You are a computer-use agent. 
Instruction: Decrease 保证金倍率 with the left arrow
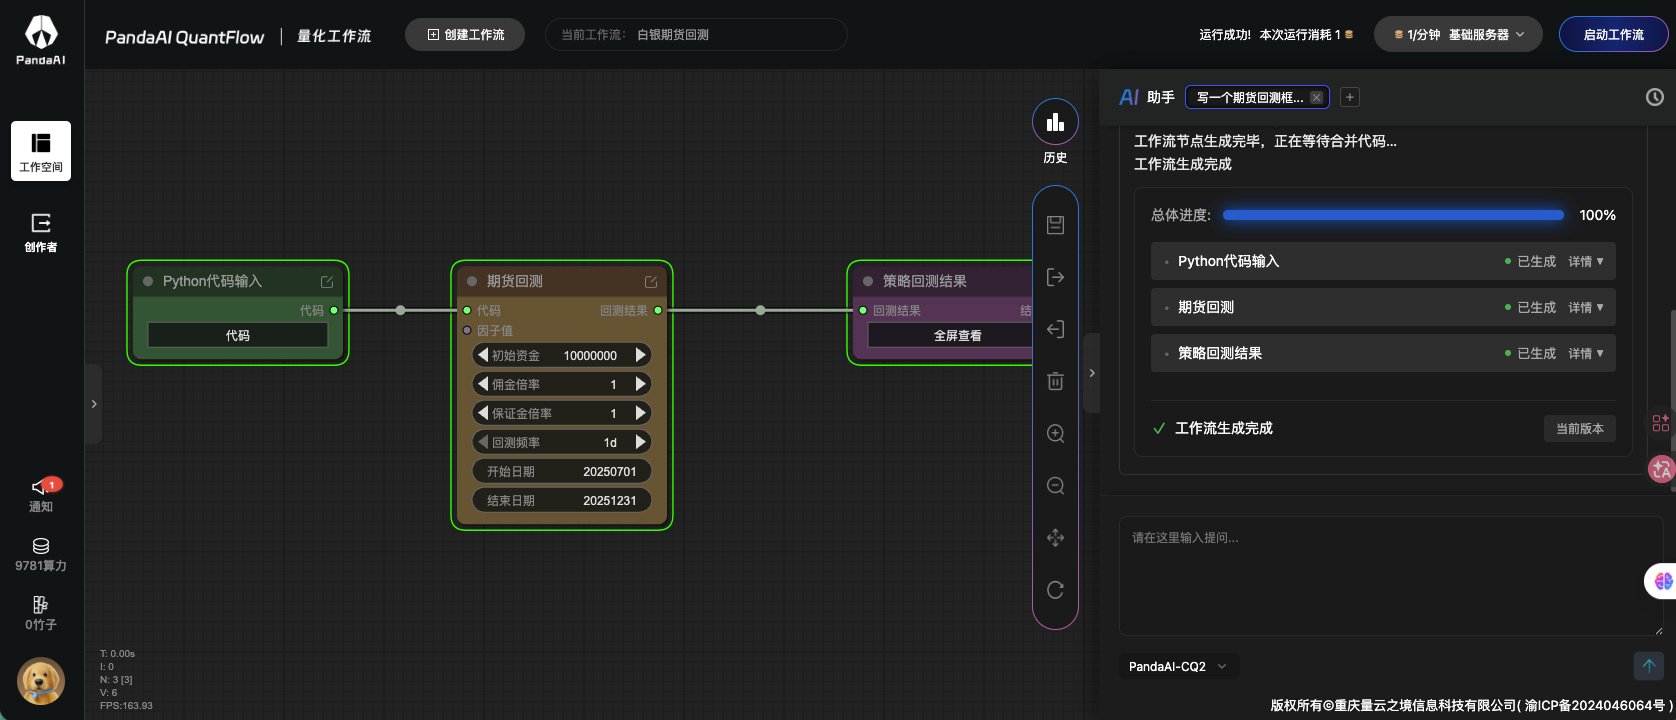tap(483, 413)
